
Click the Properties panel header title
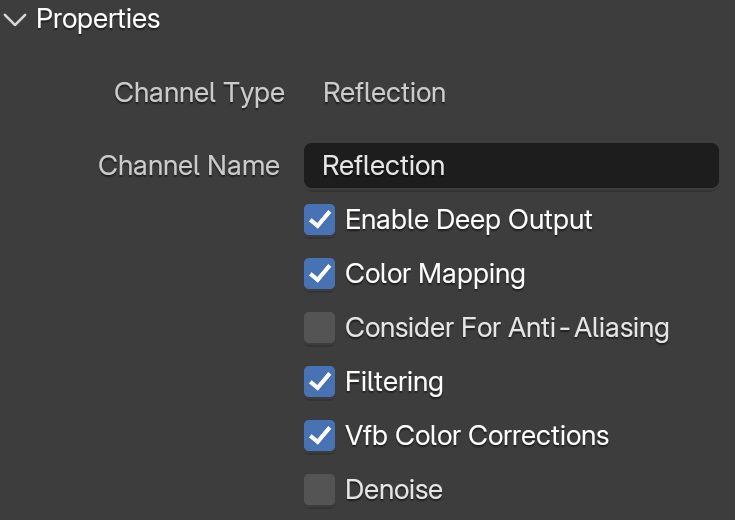click(98, 19)
